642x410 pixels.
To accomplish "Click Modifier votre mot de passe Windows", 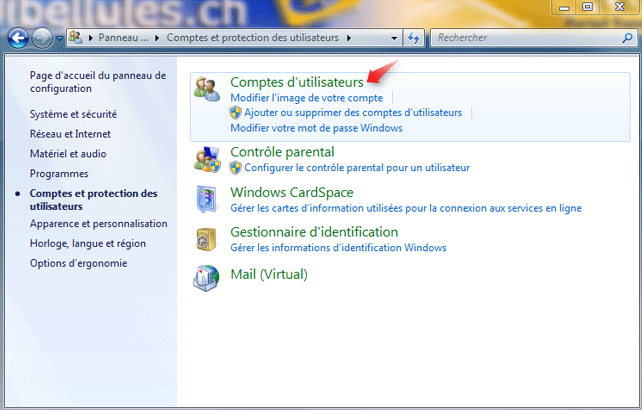I will (316, 128).
